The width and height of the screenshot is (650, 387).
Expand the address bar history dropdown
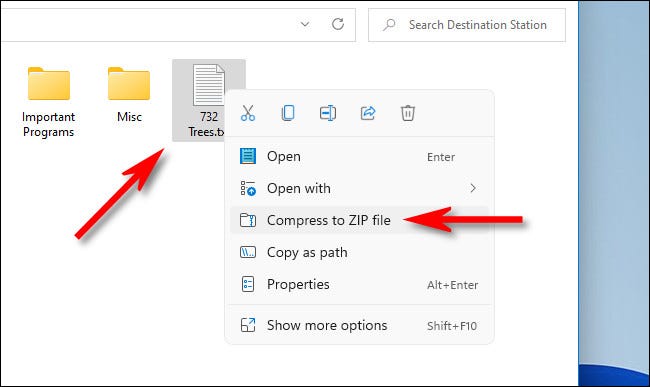pos(305,24)
